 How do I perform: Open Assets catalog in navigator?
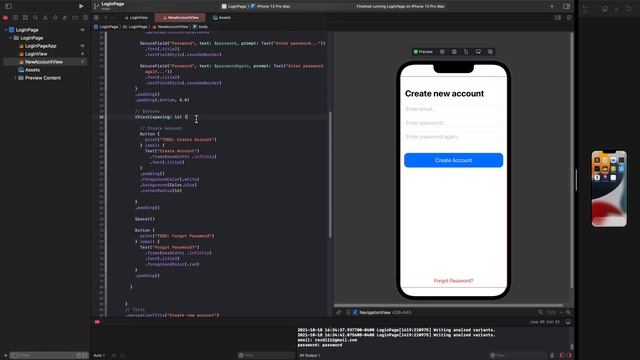32,70
